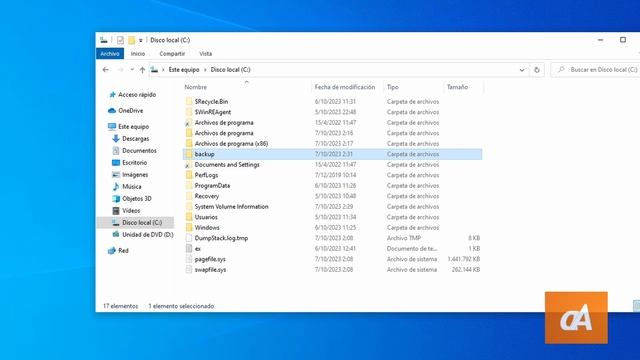Select the Windows folder icon
This screenshot has width=640, height=360.
189,228
